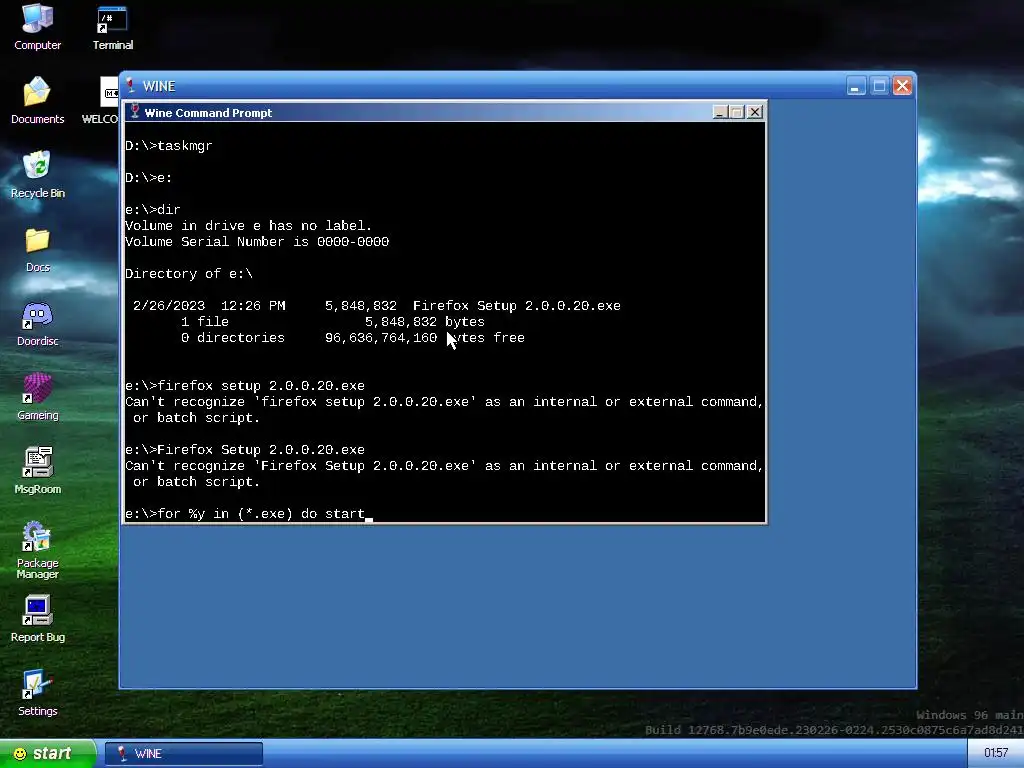Click the 'e:\>dir' command line
This screenshot has height=768, width=1024.
(x=152, y=210)
